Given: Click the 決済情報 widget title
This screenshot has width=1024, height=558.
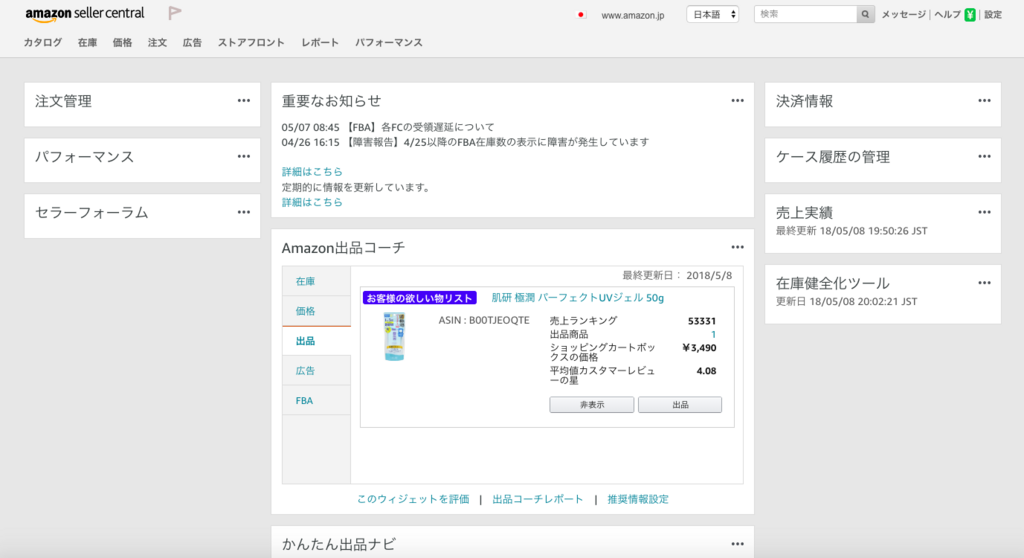Looking at the screenshot, I should pos(805,101).
